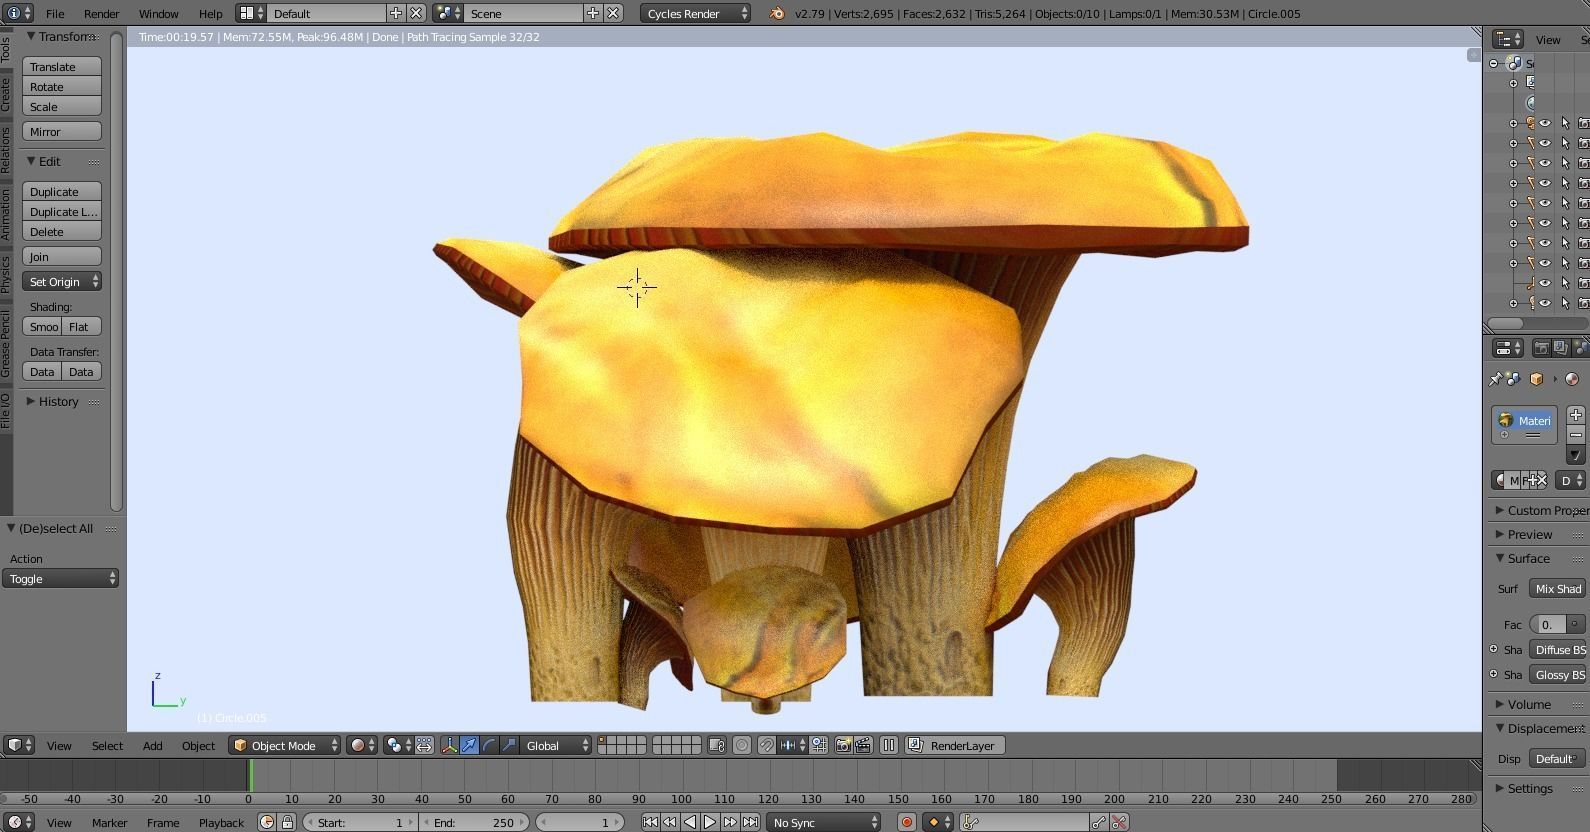Delete the Default screen layout
The height and width of the screenshot is (832, 1590).
pos(416,13)
